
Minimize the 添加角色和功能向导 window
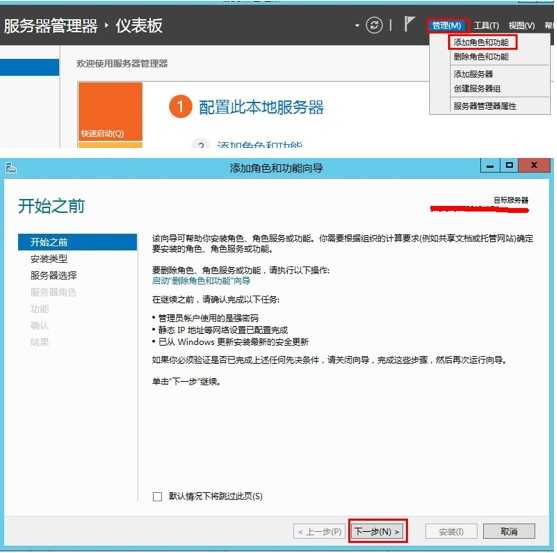[x=490, y=166]
